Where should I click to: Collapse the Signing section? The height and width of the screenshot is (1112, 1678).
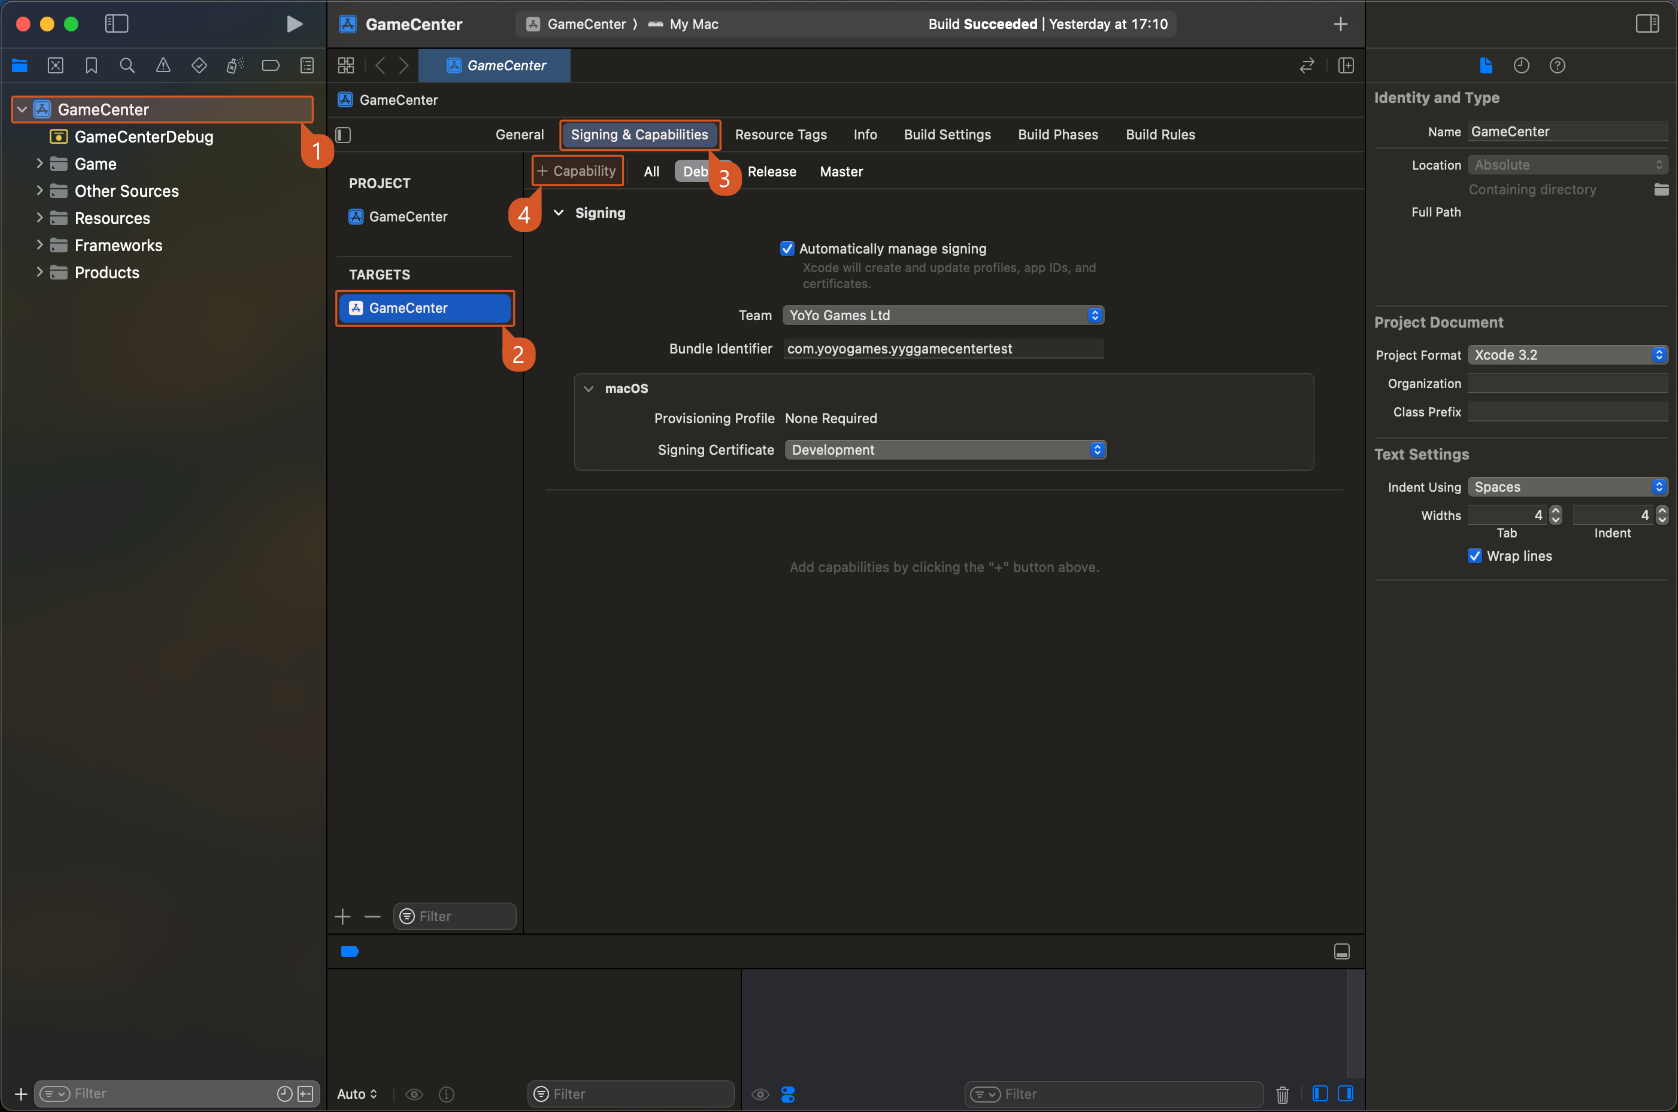[x=559, y=213]
